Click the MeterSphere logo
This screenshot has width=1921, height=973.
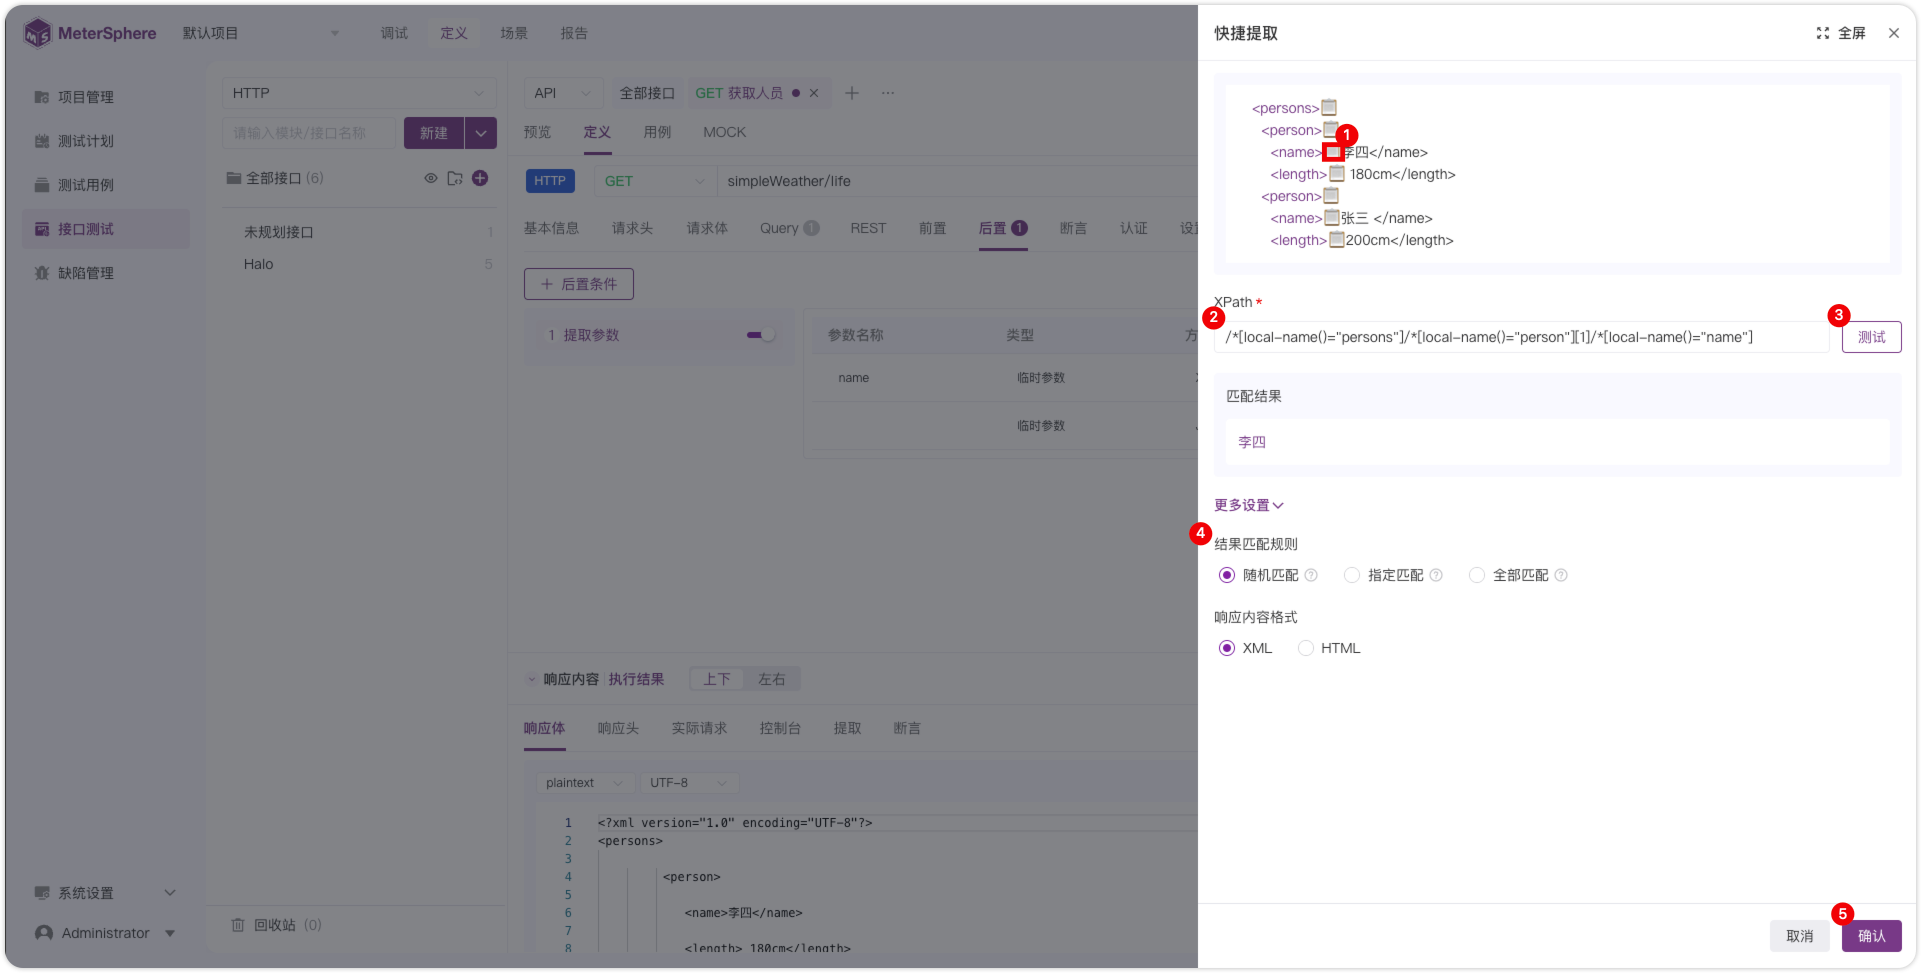tap(90, 33)
